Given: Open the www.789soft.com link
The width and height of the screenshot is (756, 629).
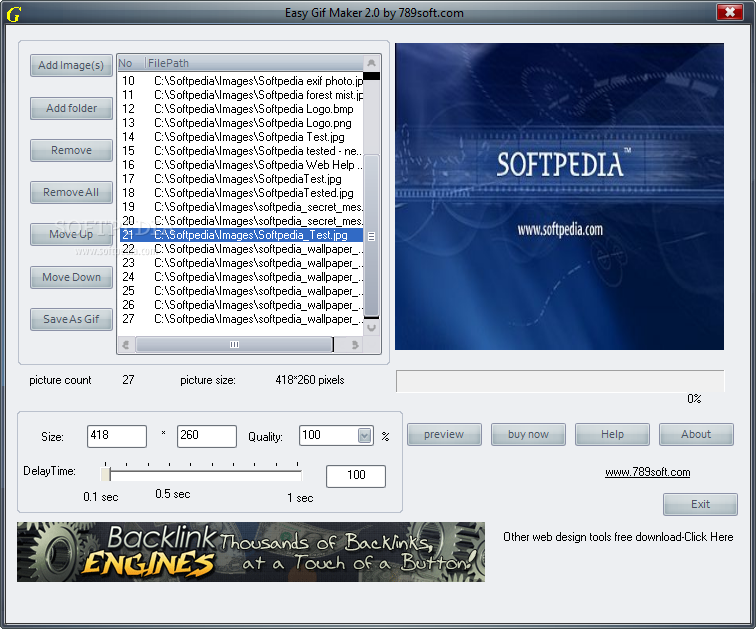Looking at the screenshot, I should 648,472.
